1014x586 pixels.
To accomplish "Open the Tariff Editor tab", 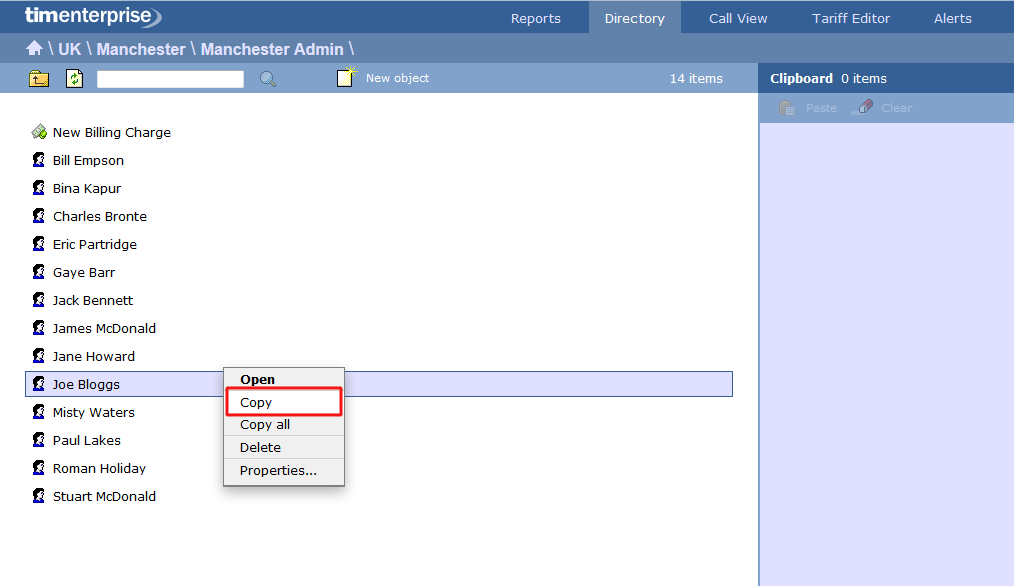I will coord(851,18).
